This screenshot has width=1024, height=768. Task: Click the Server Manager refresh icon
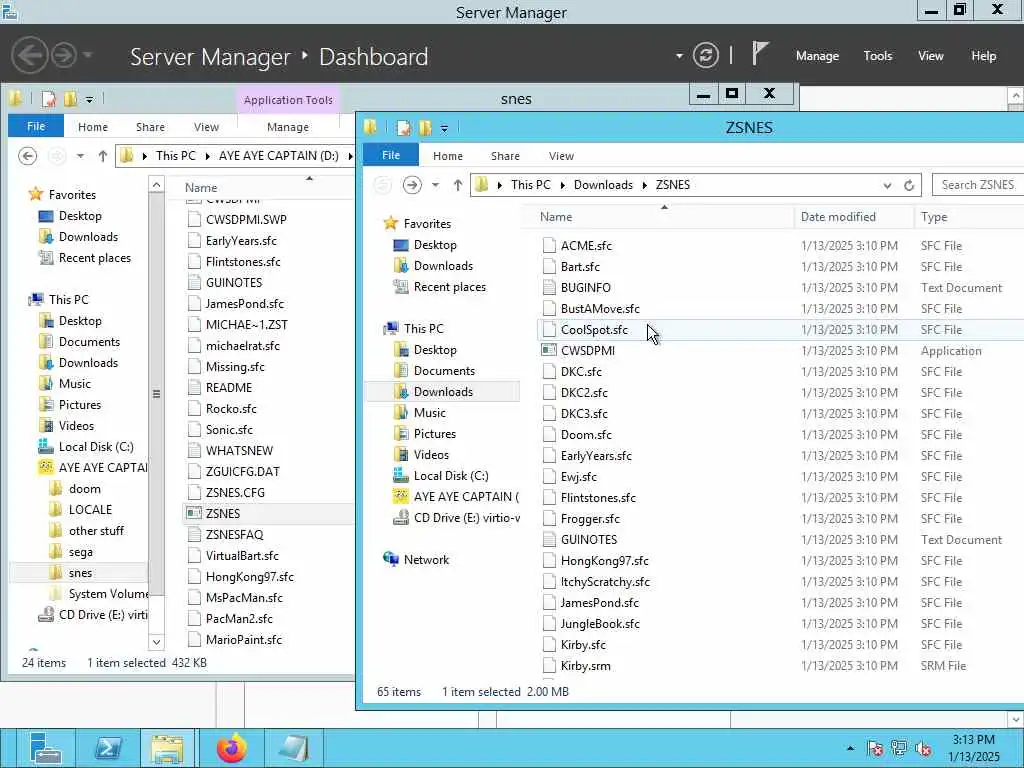pyautogui.click(x=706, y=56)
